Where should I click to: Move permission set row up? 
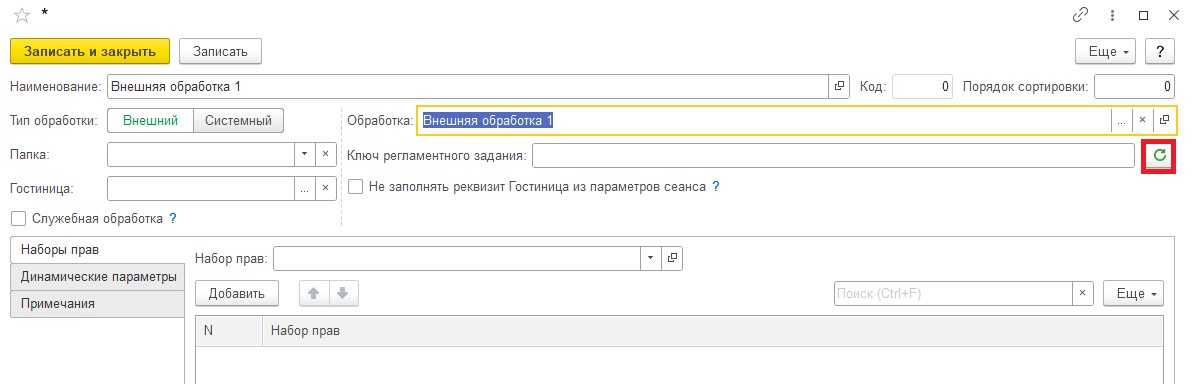(x=313, y=293)
